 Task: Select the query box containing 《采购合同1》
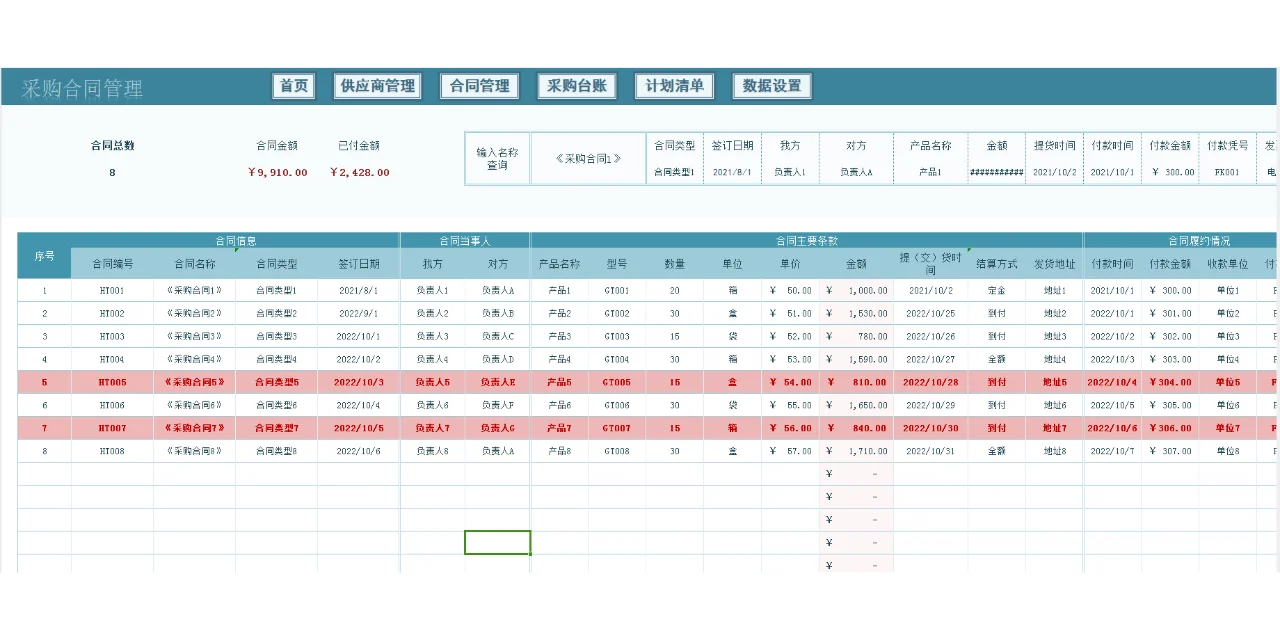point(588,158)
